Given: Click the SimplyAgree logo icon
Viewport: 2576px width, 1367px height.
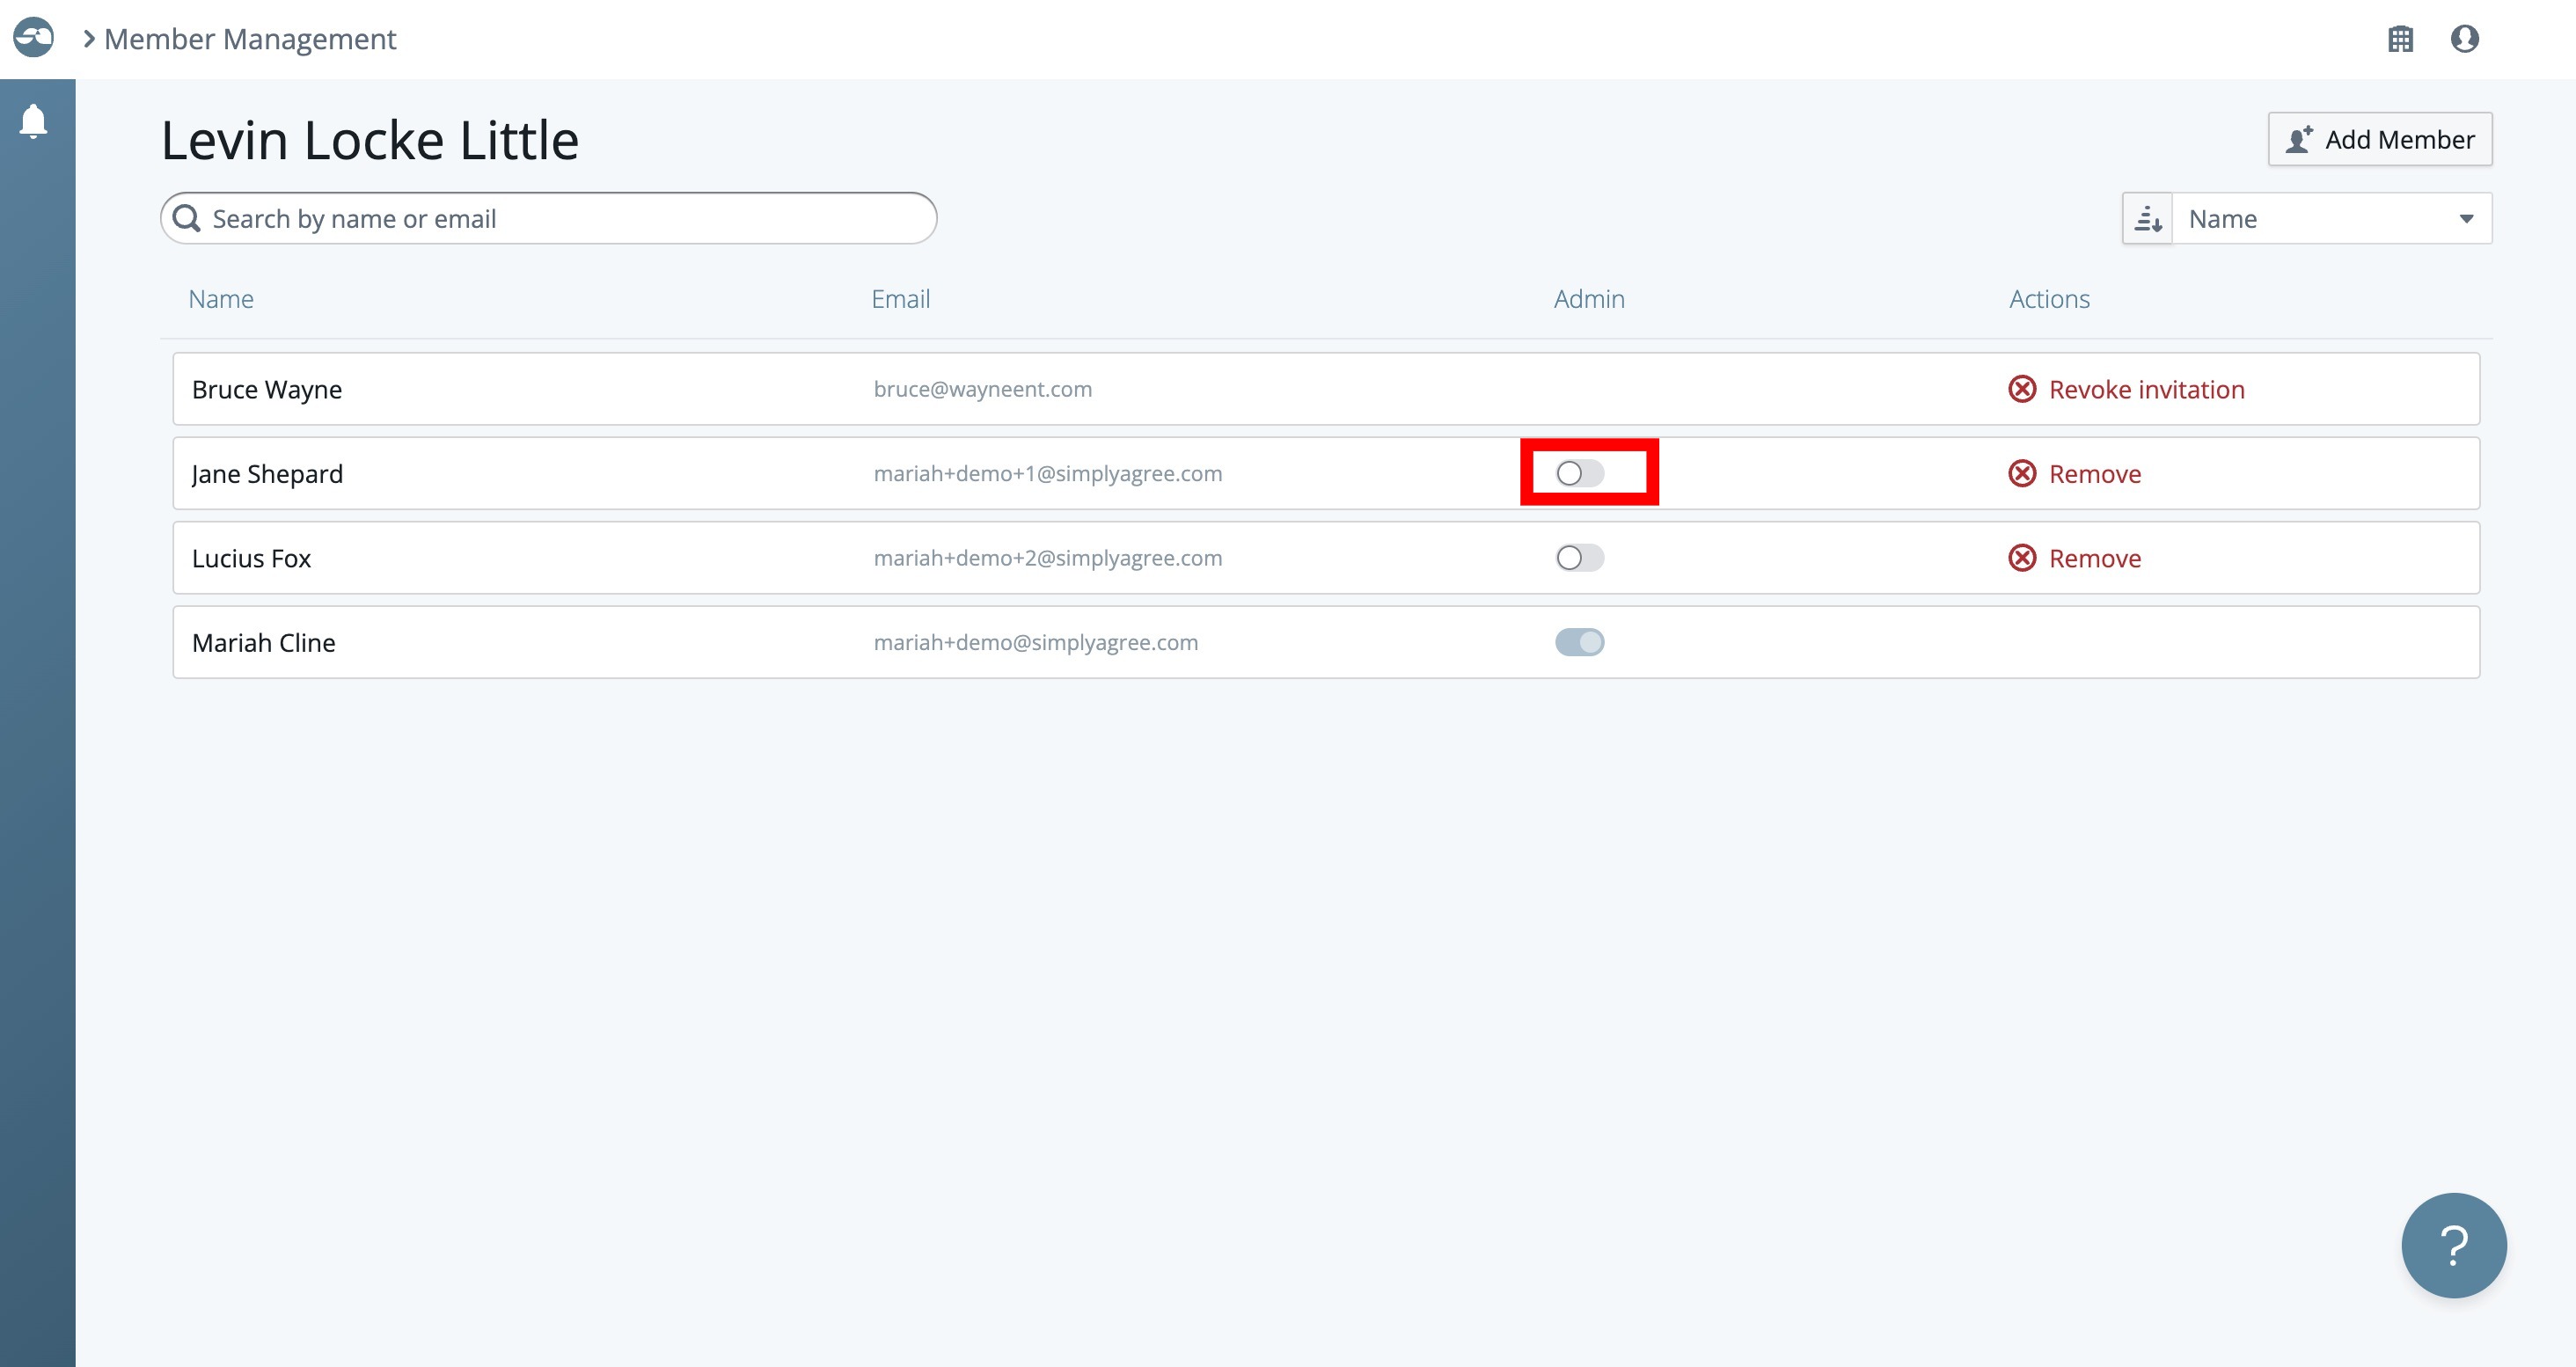Looking at the screenshot, I should [x=33, y=38].
